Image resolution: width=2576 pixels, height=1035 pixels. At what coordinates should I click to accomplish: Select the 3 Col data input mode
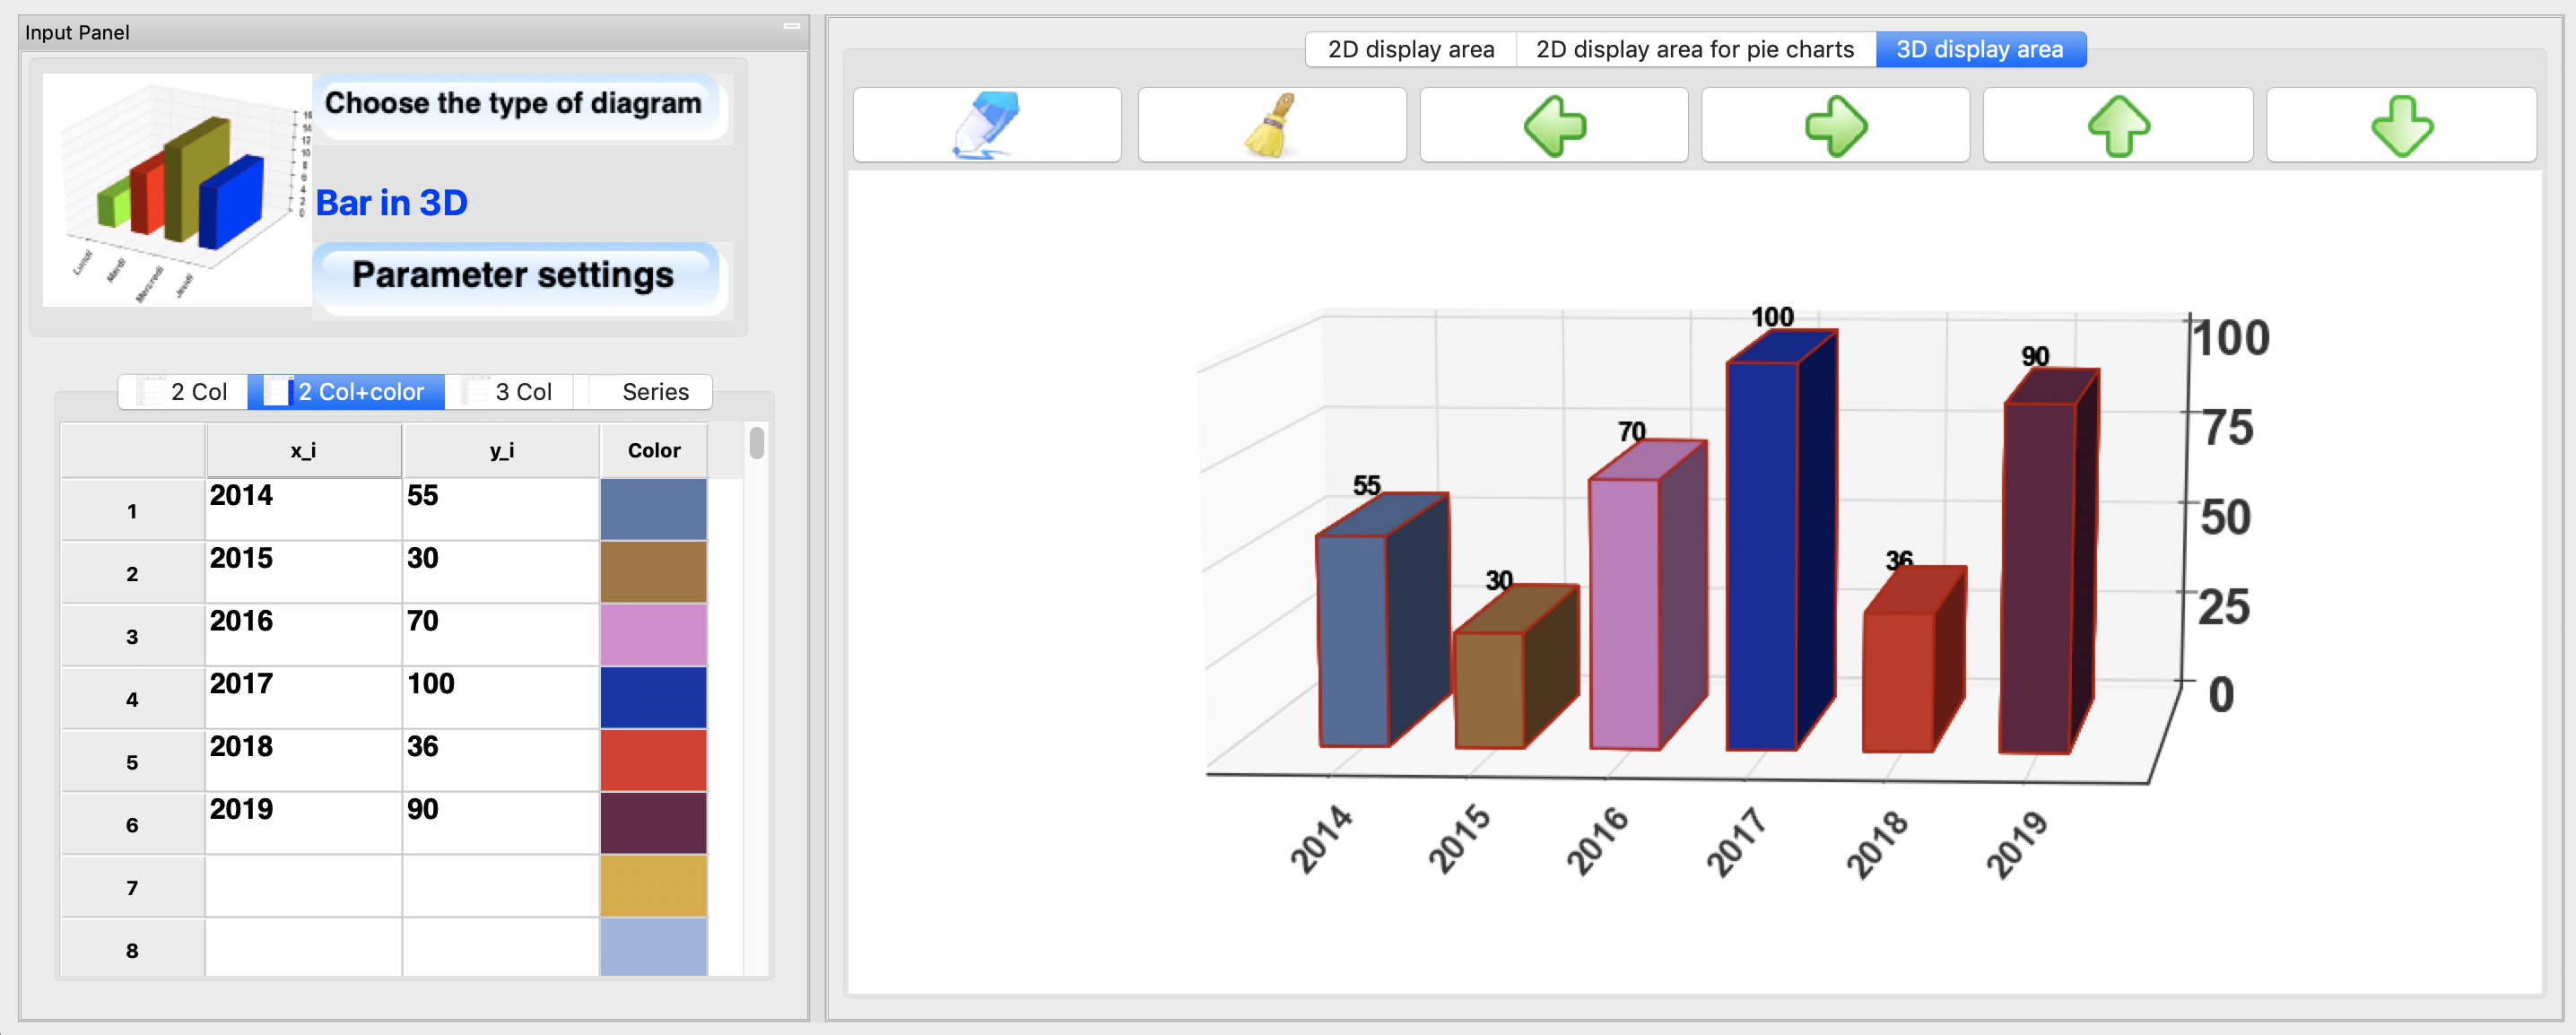click(x=522, y=391)
